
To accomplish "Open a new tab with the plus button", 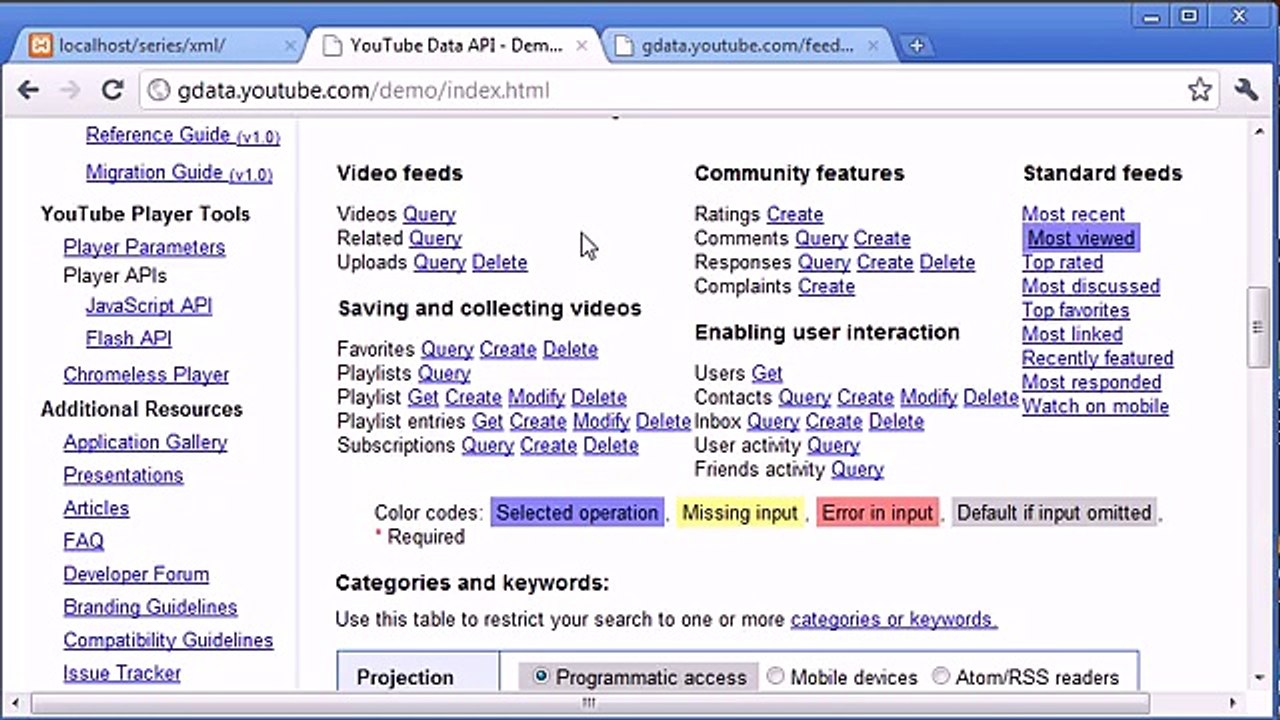I will pyautogui.click(x=916, y=45).
